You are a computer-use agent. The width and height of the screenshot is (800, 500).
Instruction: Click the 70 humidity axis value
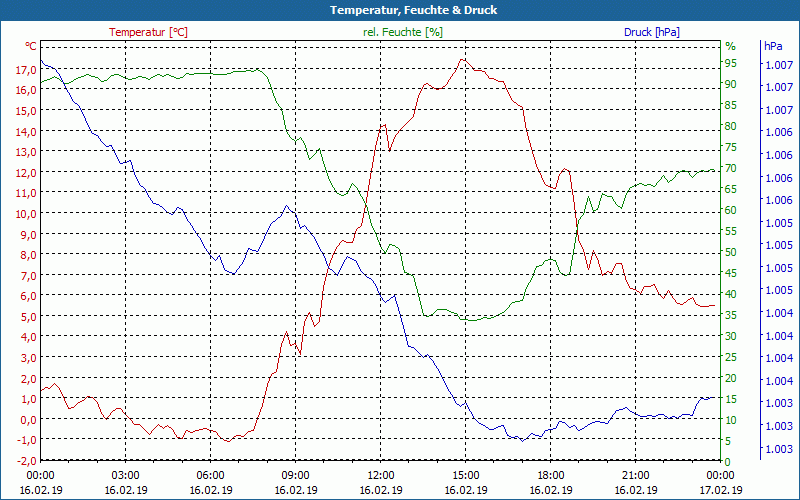point(731,168)
